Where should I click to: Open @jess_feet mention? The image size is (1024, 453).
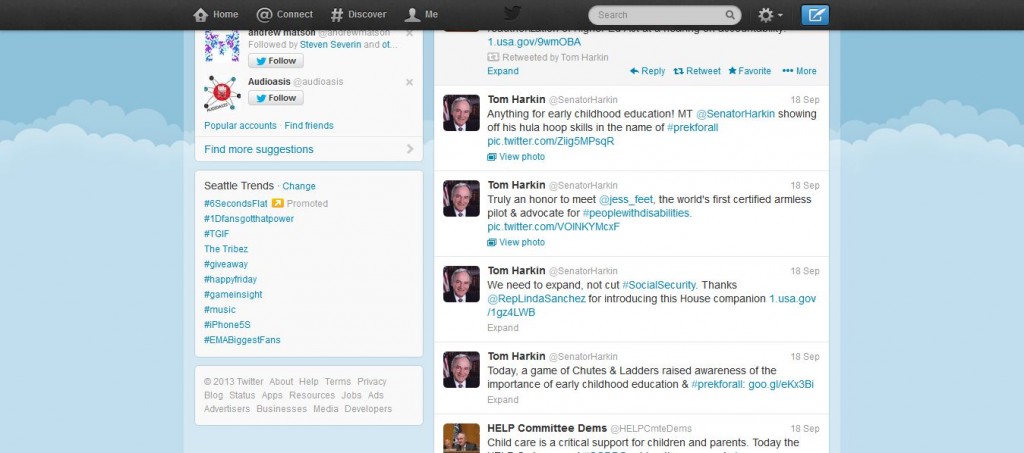point(626,199)
